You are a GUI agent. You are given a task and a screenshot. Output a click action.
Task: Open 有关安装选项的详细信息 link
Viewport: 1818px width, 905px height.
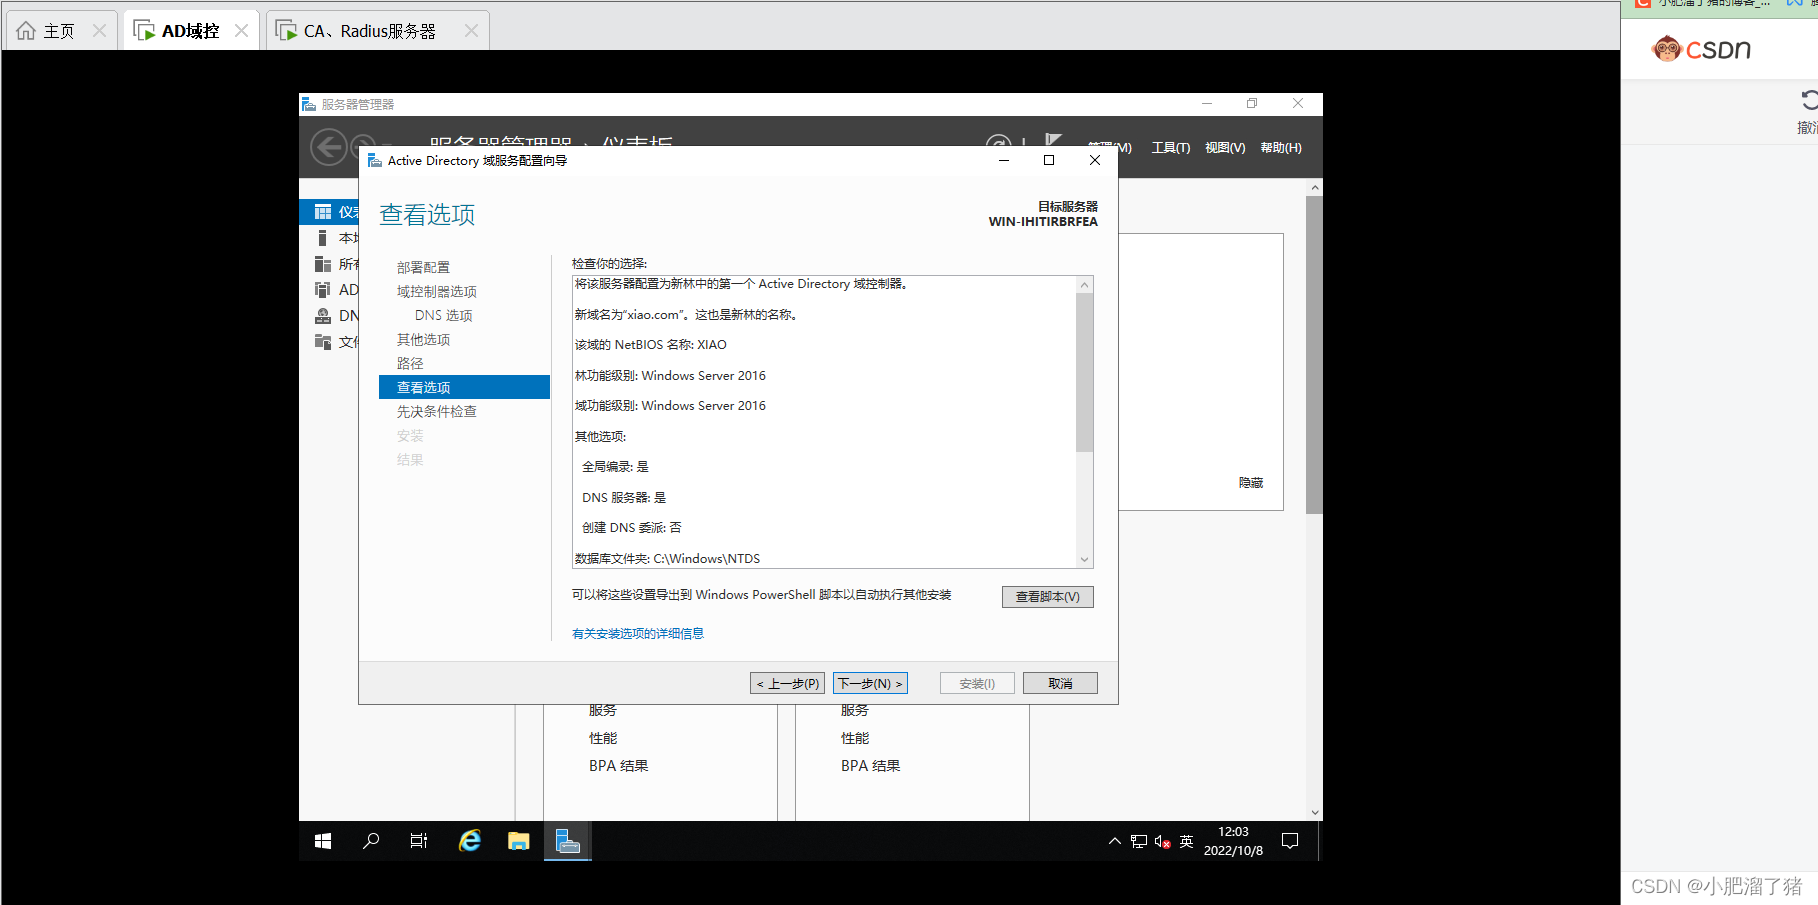pos(638,633)
